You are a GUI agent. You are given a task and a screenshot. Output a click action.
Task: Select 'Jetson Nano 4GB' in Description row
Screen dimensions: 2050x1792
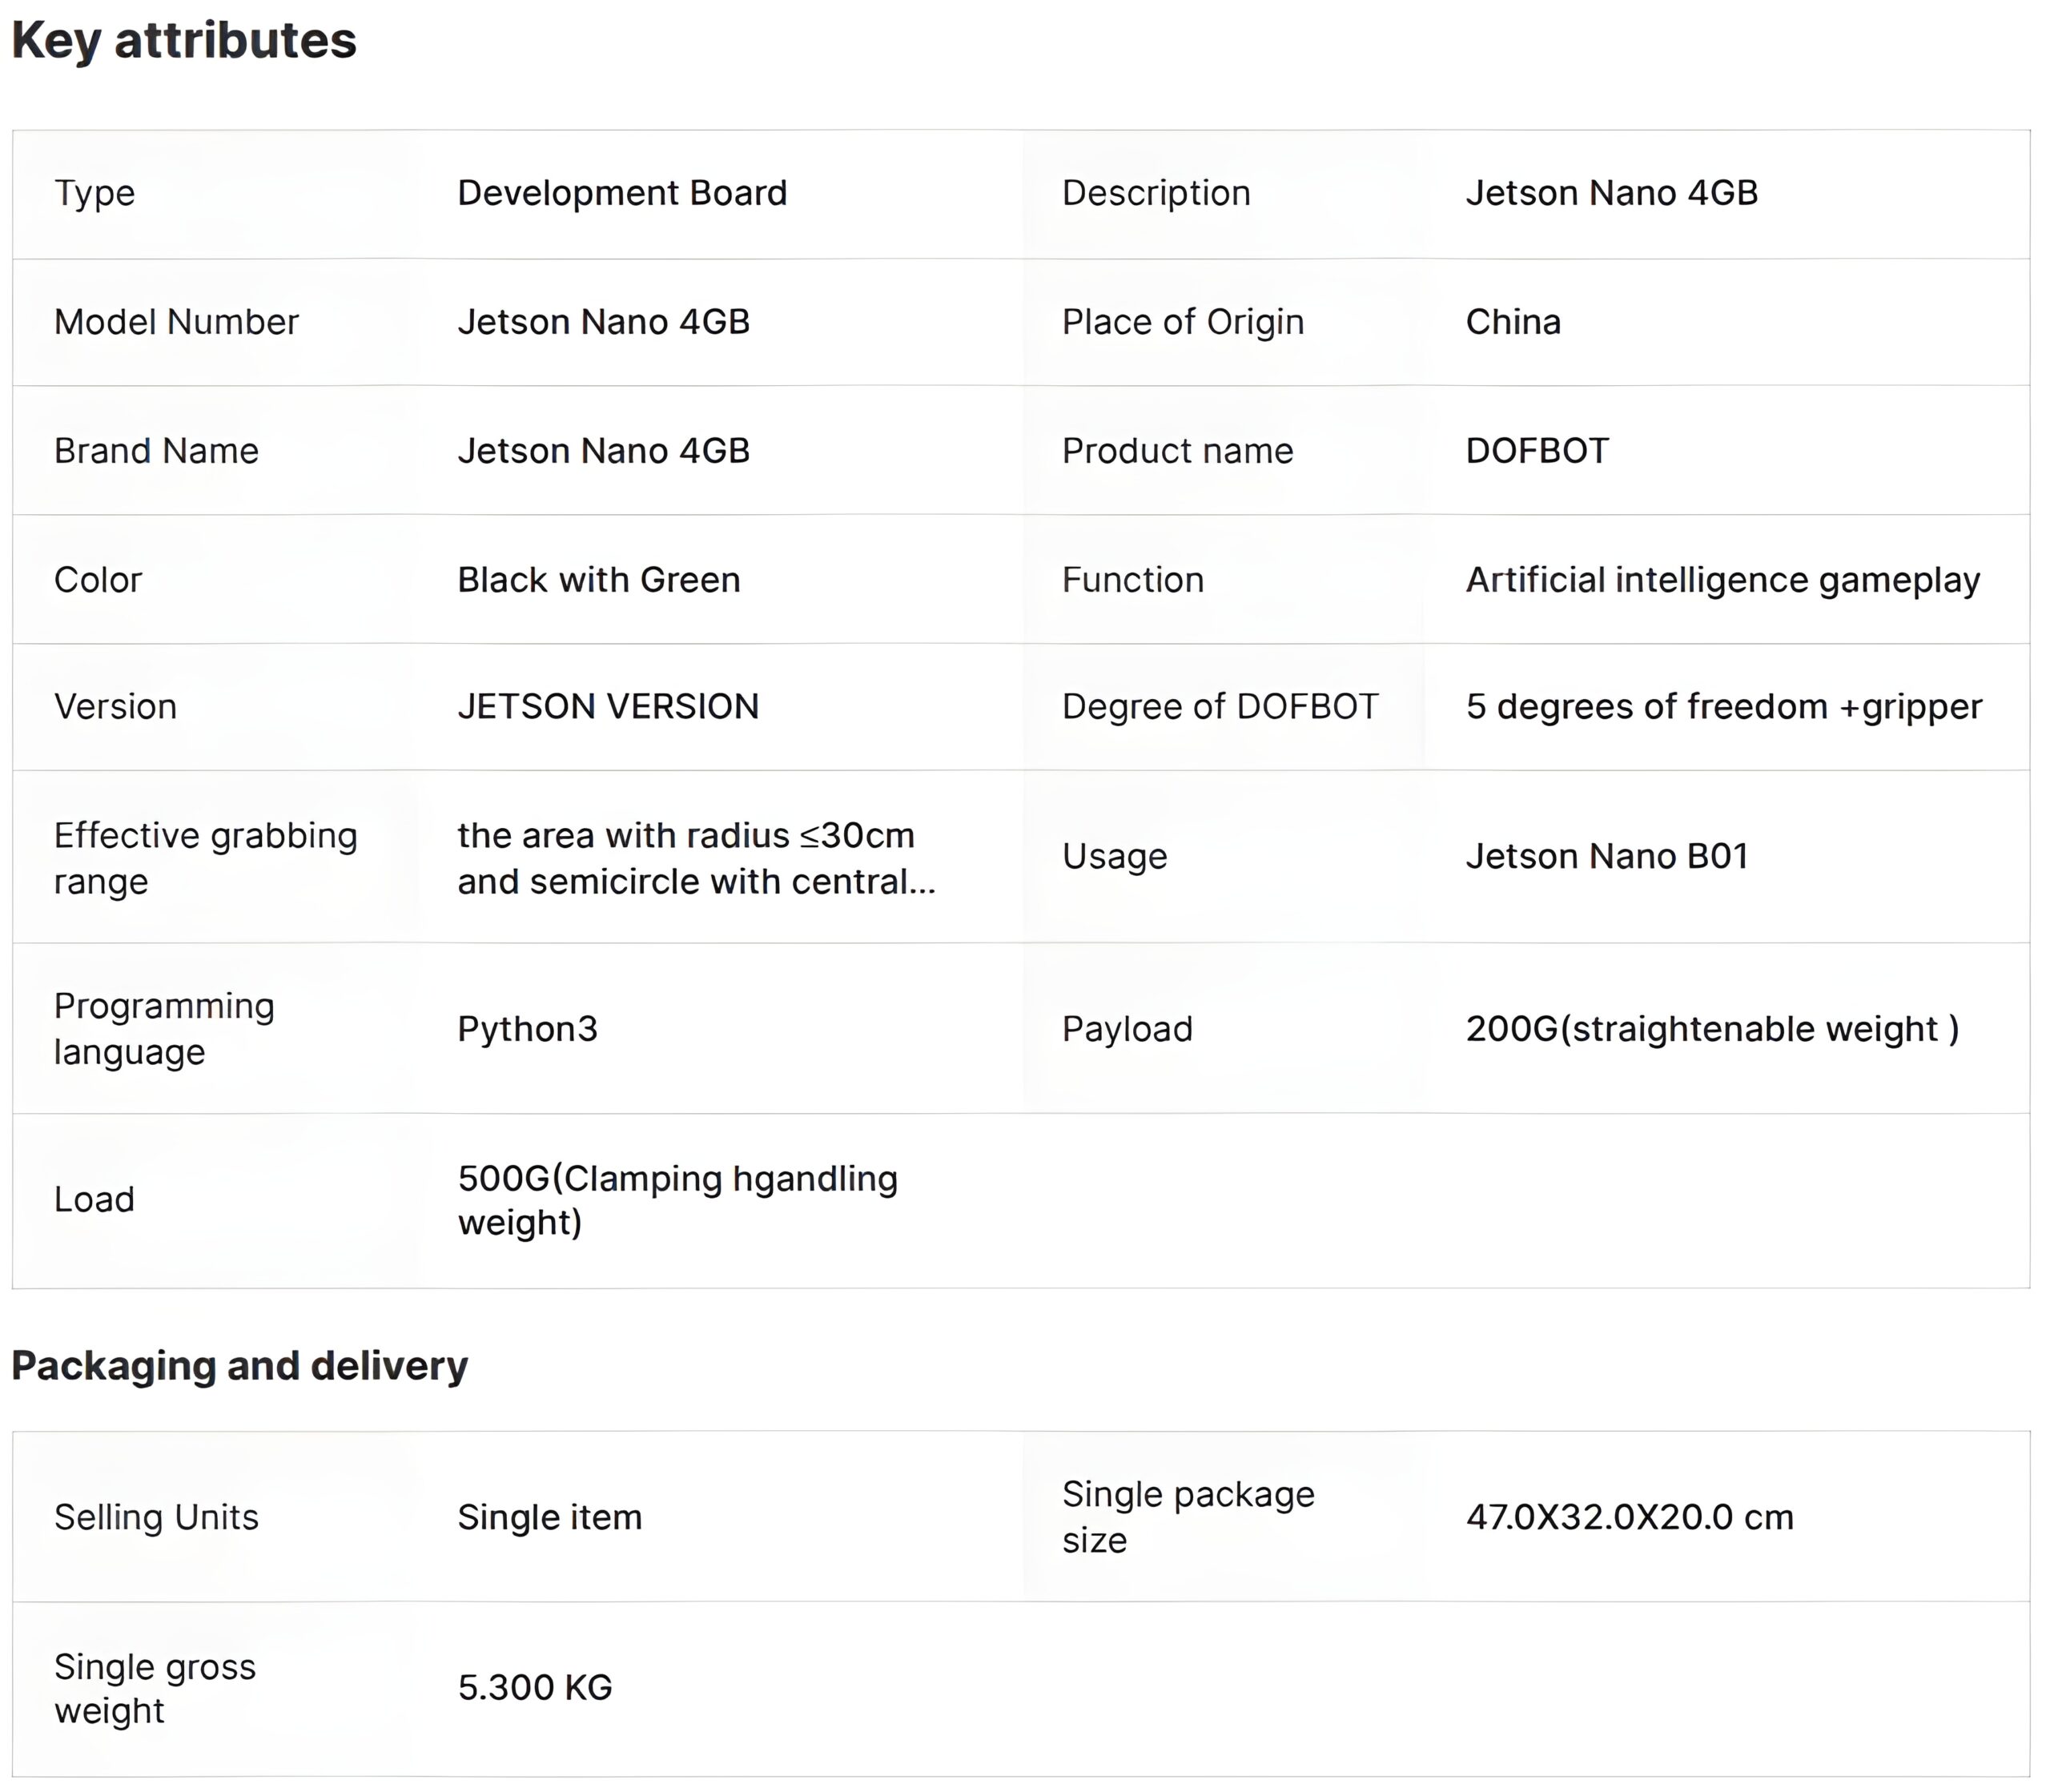point(1611,193)
